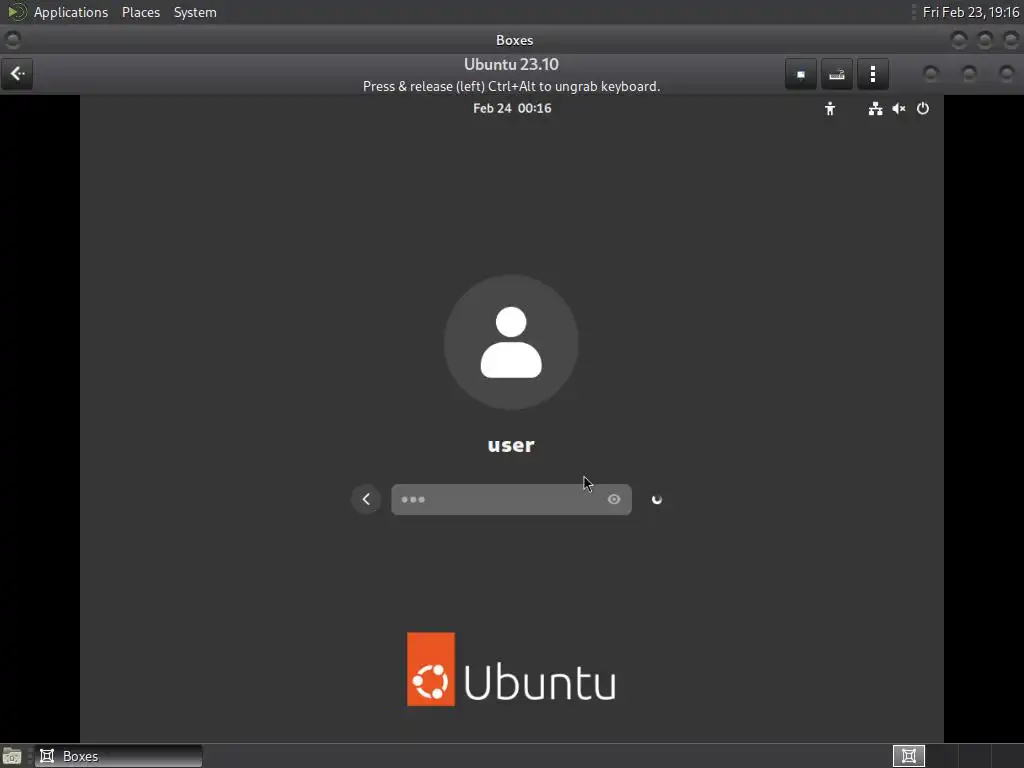Click the show desktop icon in bottom panel

tap(12, 756)
